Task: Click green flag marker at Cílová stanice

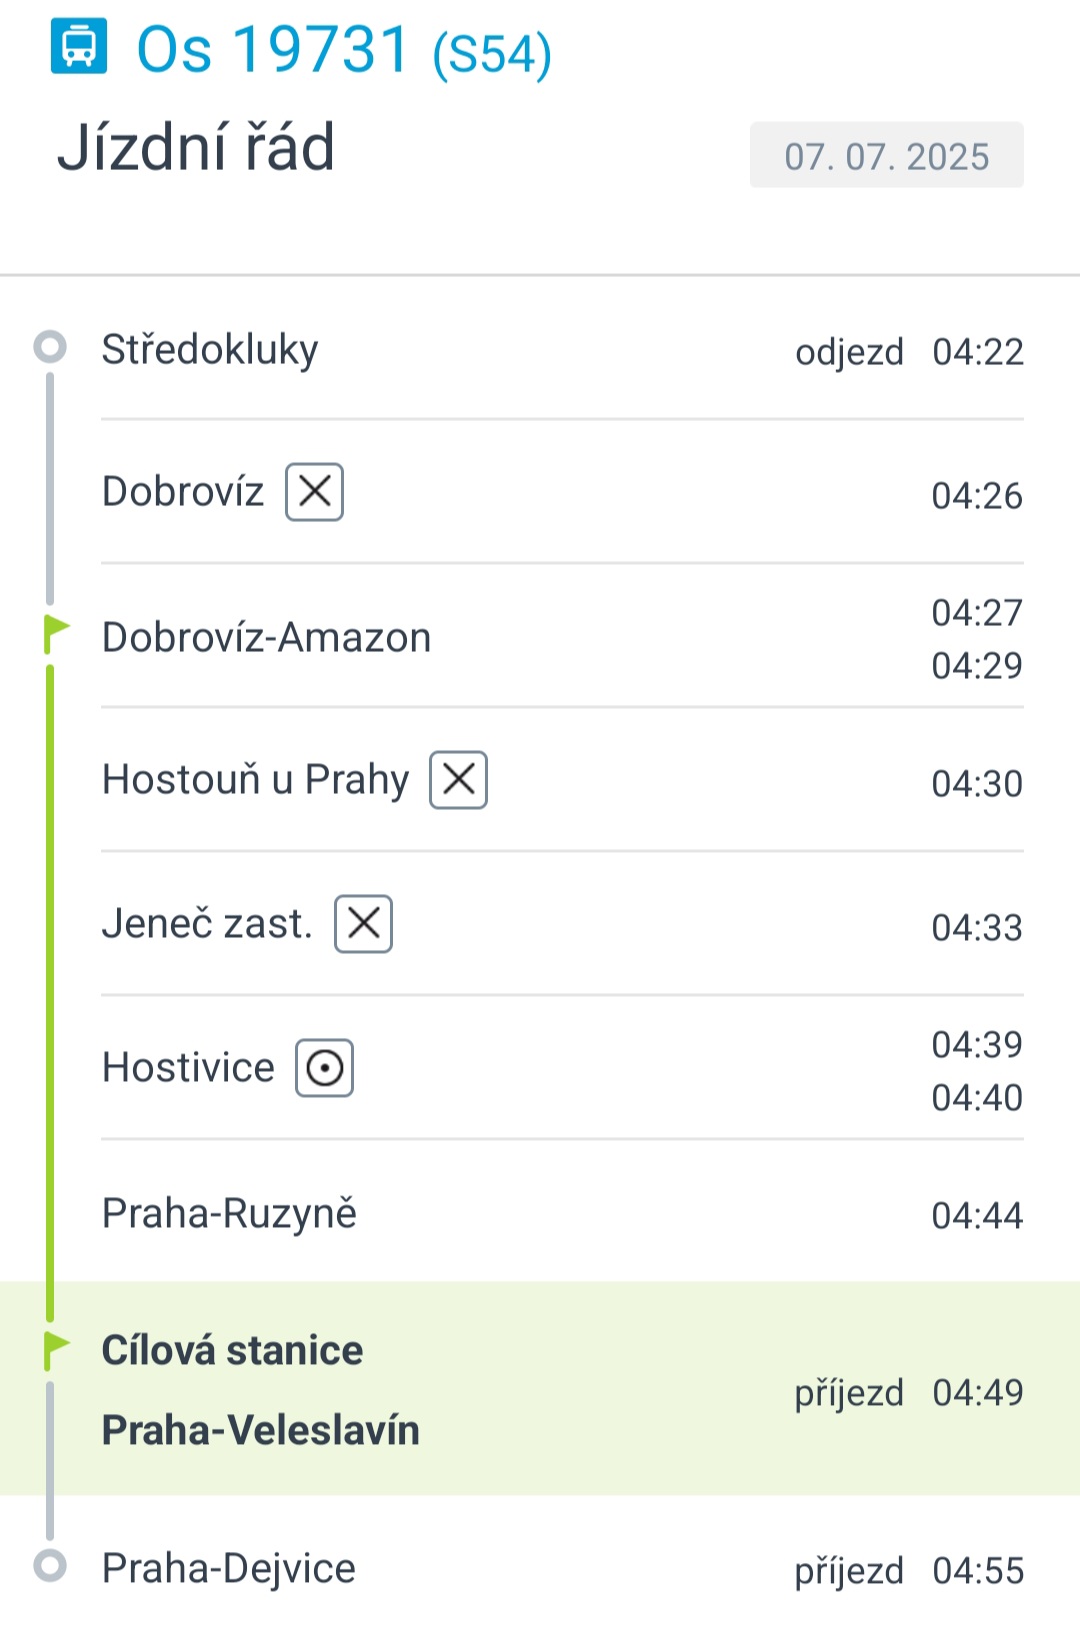Action: tap(56, 1350)
